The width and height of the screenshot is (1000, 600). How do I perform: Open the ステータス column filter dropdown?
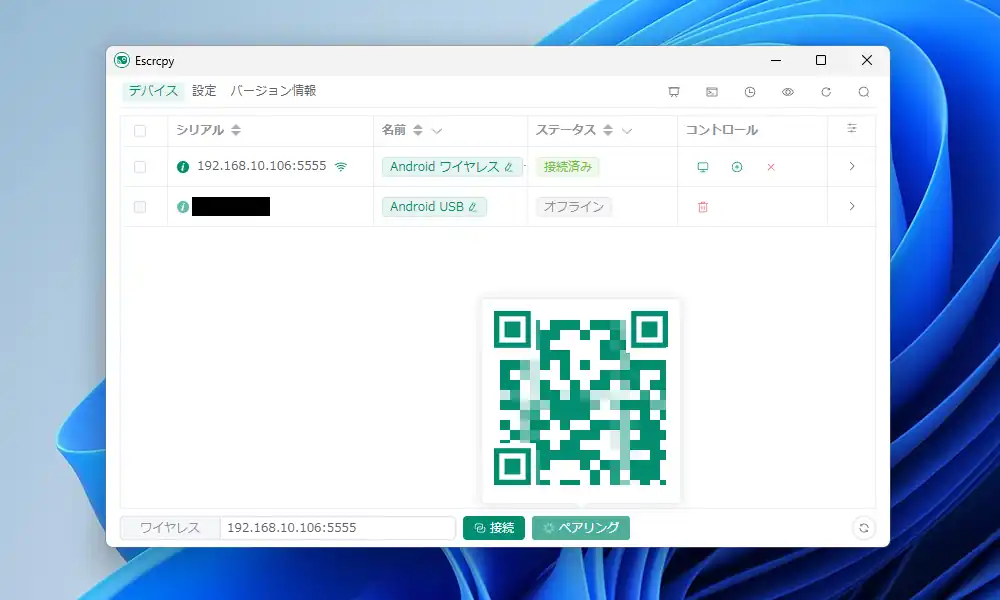[x=627, y=130]
